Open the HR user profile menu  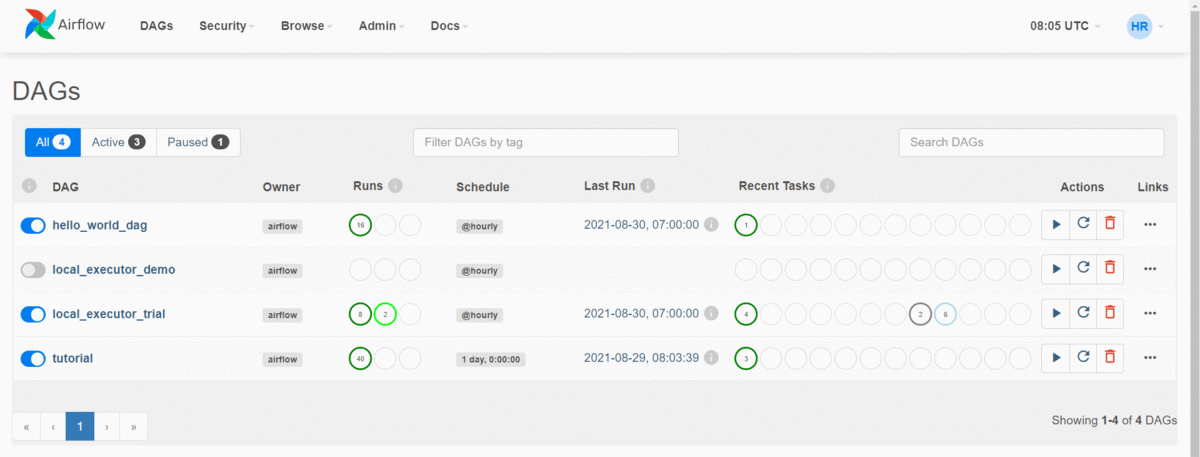(1145, 26)
